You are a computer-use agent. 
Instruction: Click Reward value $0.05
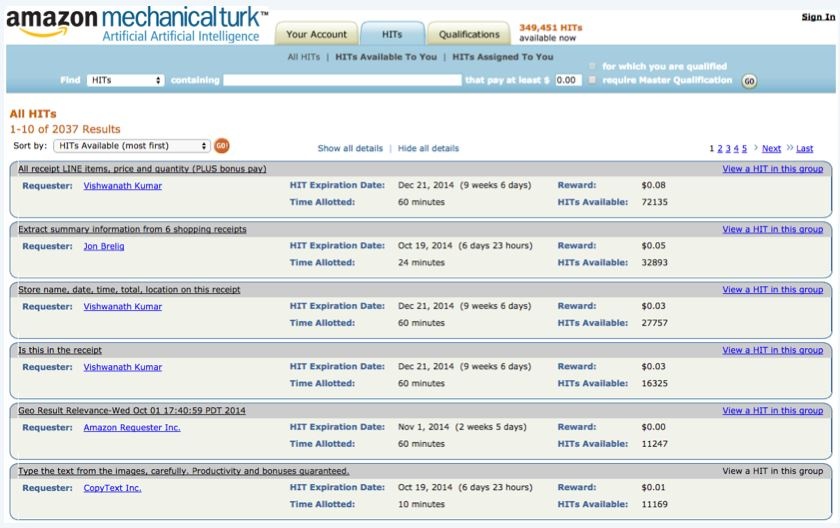point(654,246)
